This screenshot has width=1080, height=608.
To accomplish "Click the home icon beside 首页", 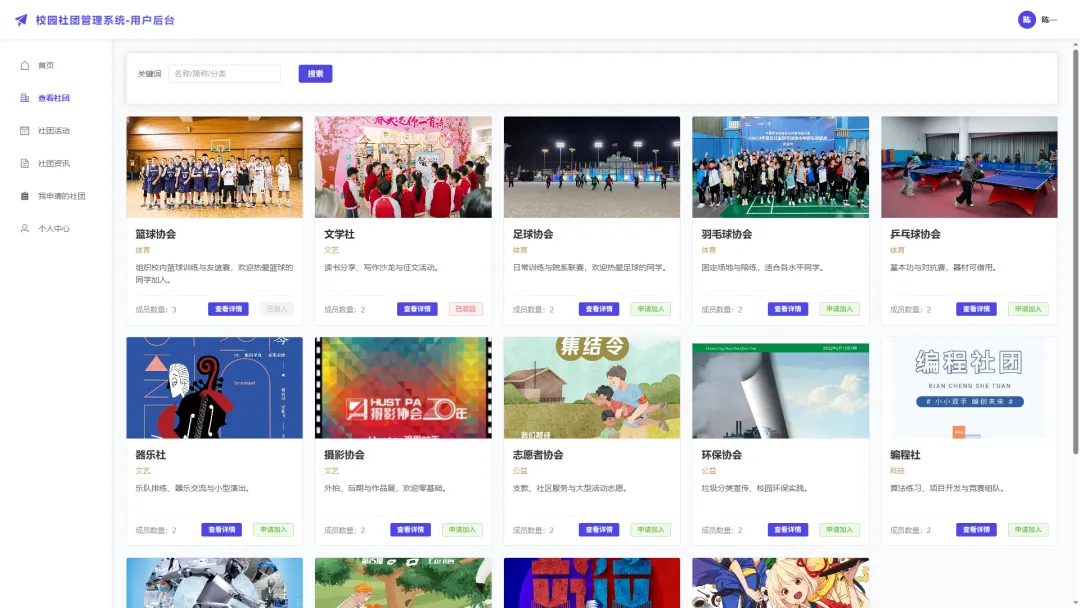I will [25, 65].
